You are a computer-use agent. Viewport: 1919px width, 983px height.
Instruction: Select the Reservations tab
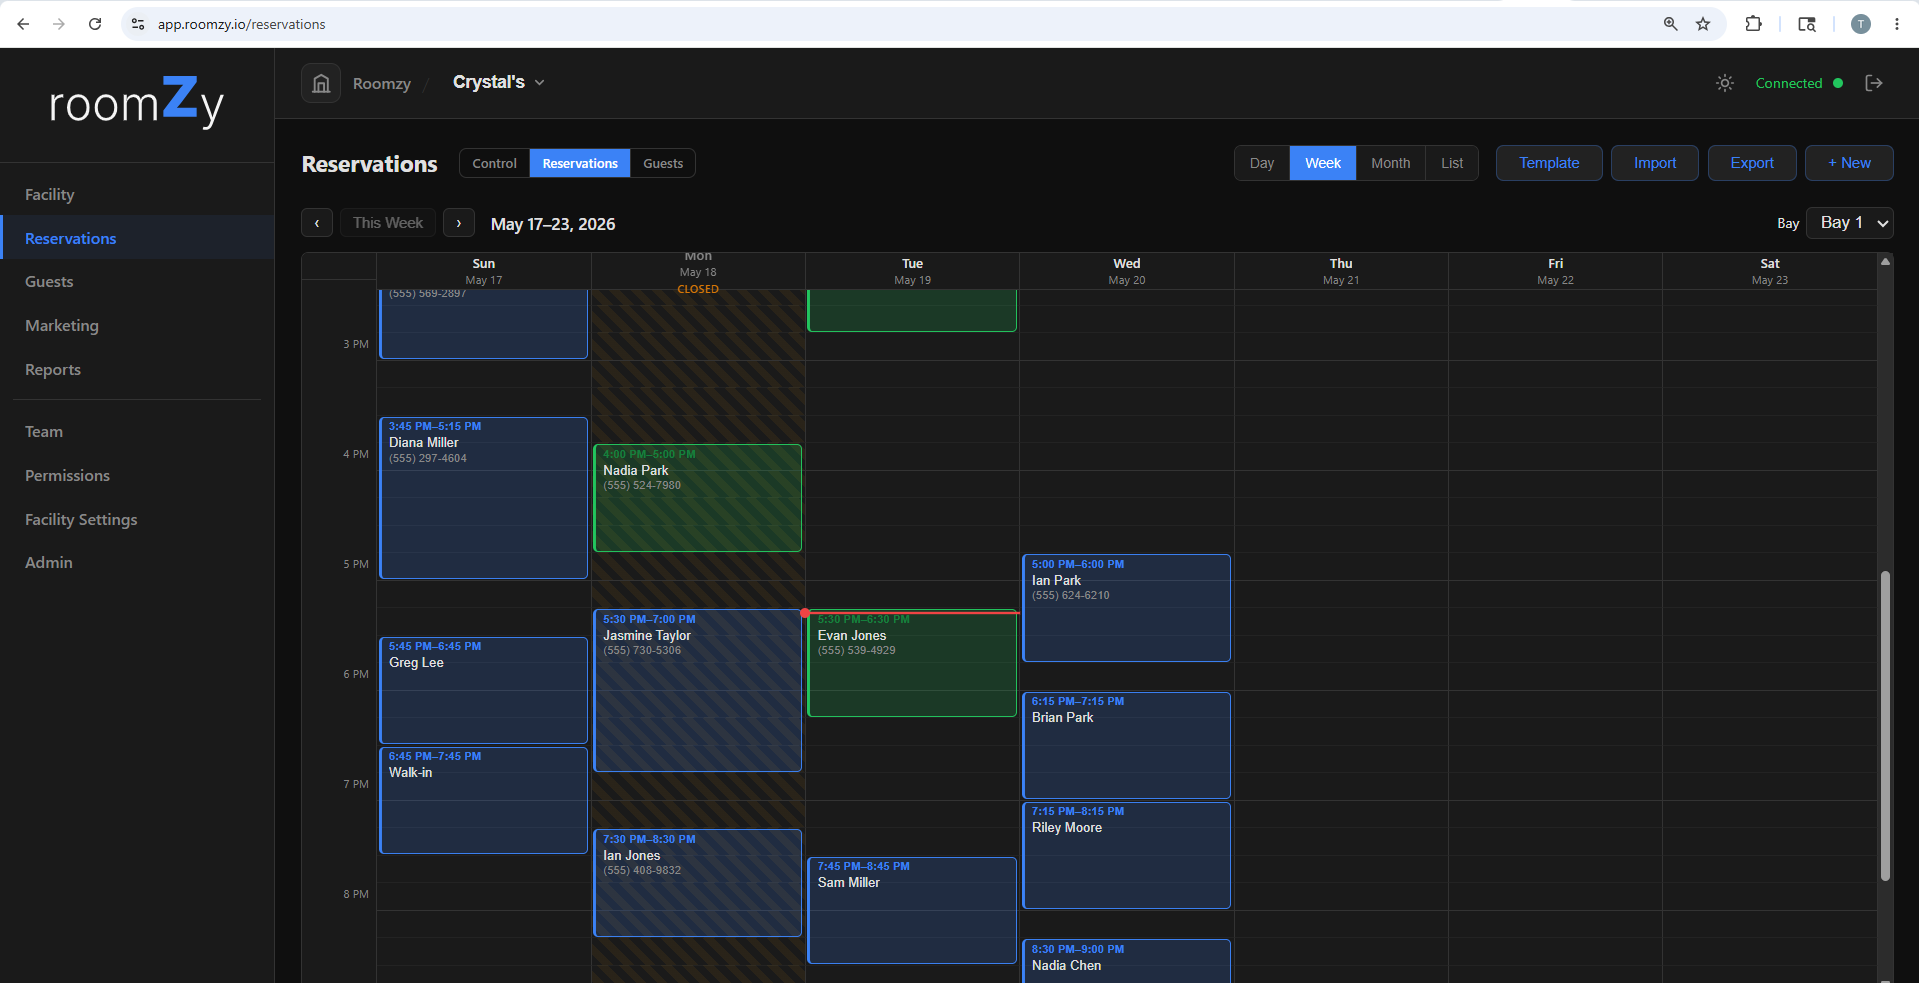coord(580,163)
